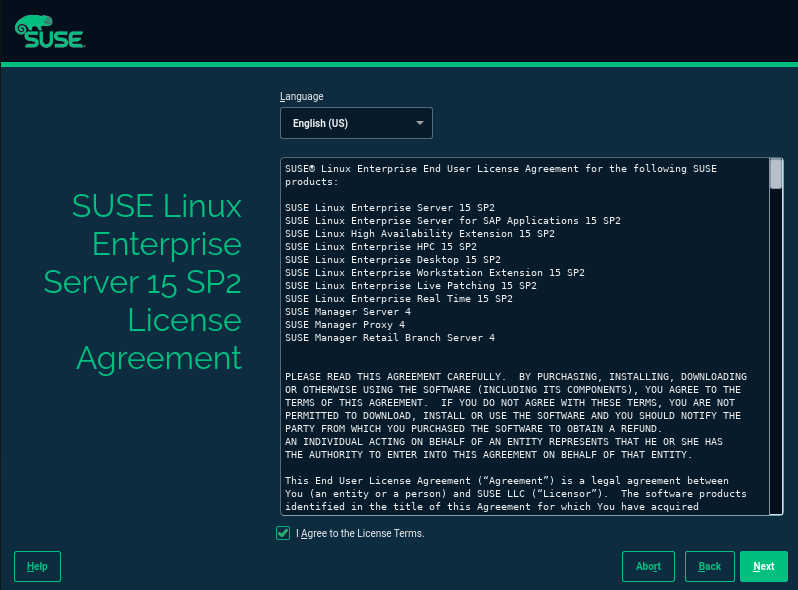Click 'I Agree to the License Terms' label
Image resolution: width=798 pixels, height=590 pixels.
(360, 533)
